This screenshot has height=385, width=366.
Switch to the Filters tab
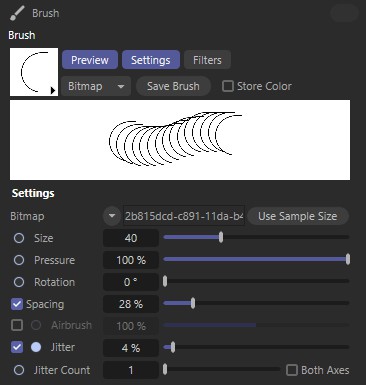[x=207, y=60]
